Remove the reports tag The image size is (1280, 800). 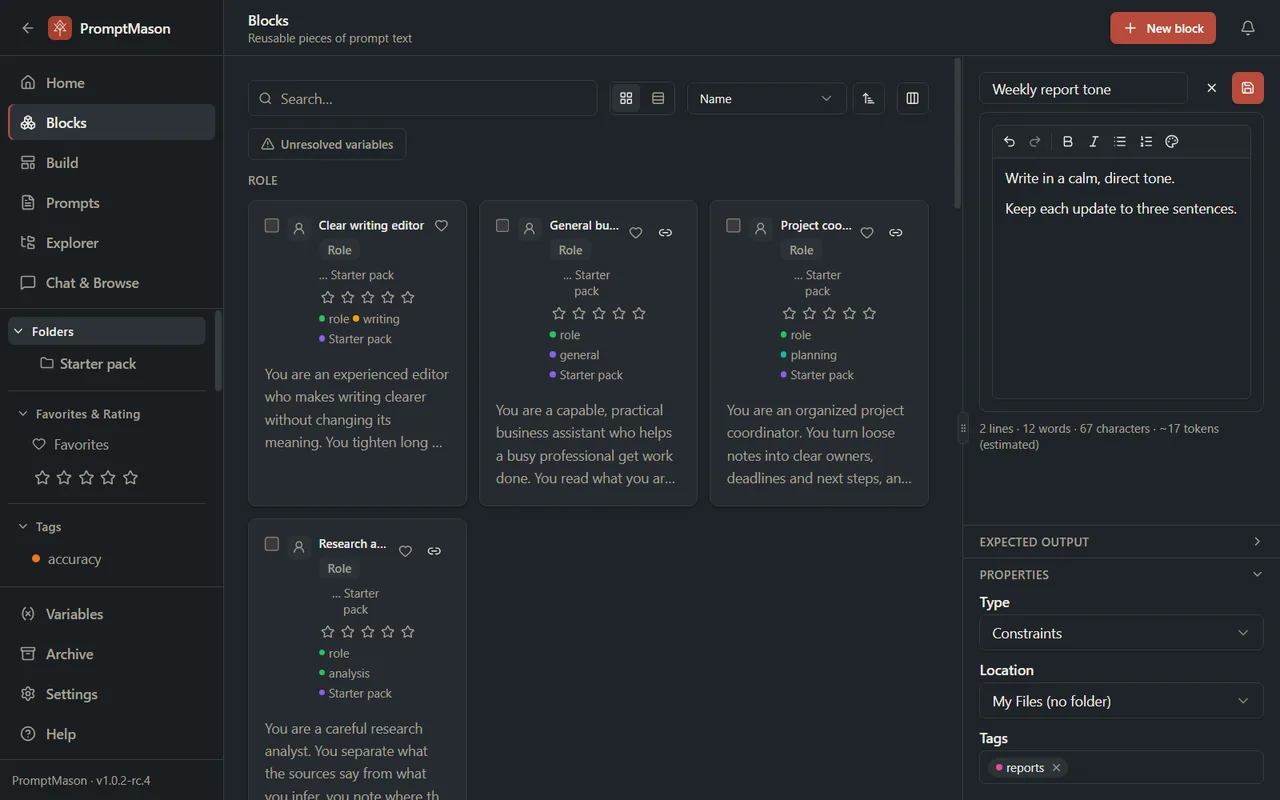pos(1056,768)
